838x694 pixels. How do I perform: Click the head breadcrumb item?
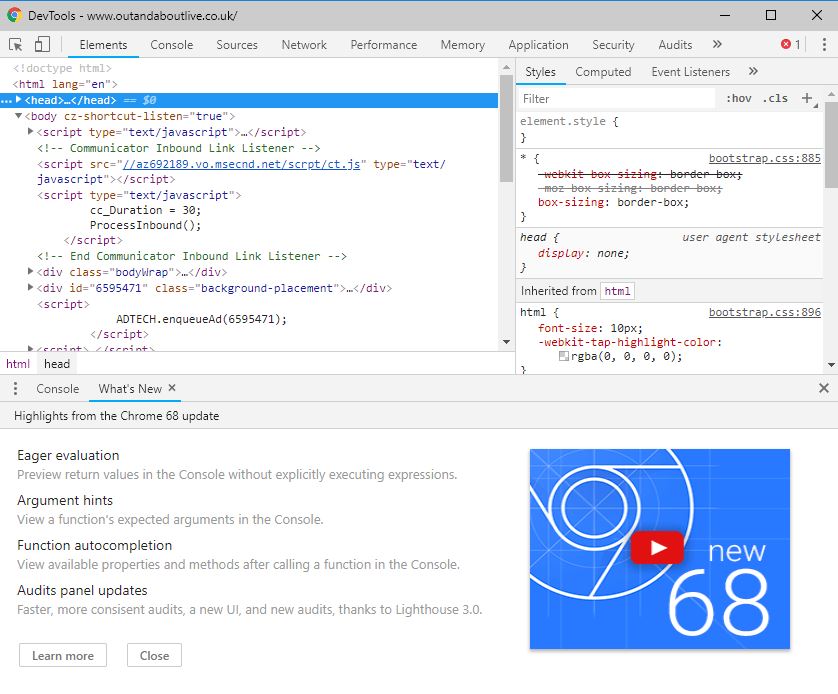[x=57, y=364]
